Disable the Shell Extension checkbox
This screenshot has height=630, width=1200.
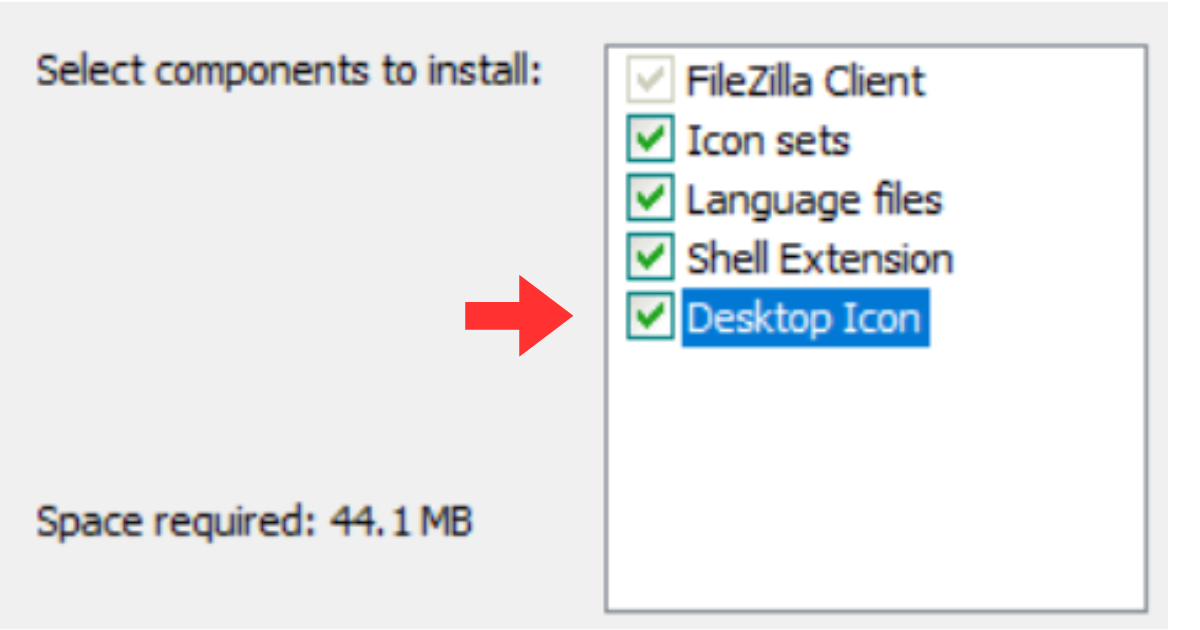click(650, 259)
